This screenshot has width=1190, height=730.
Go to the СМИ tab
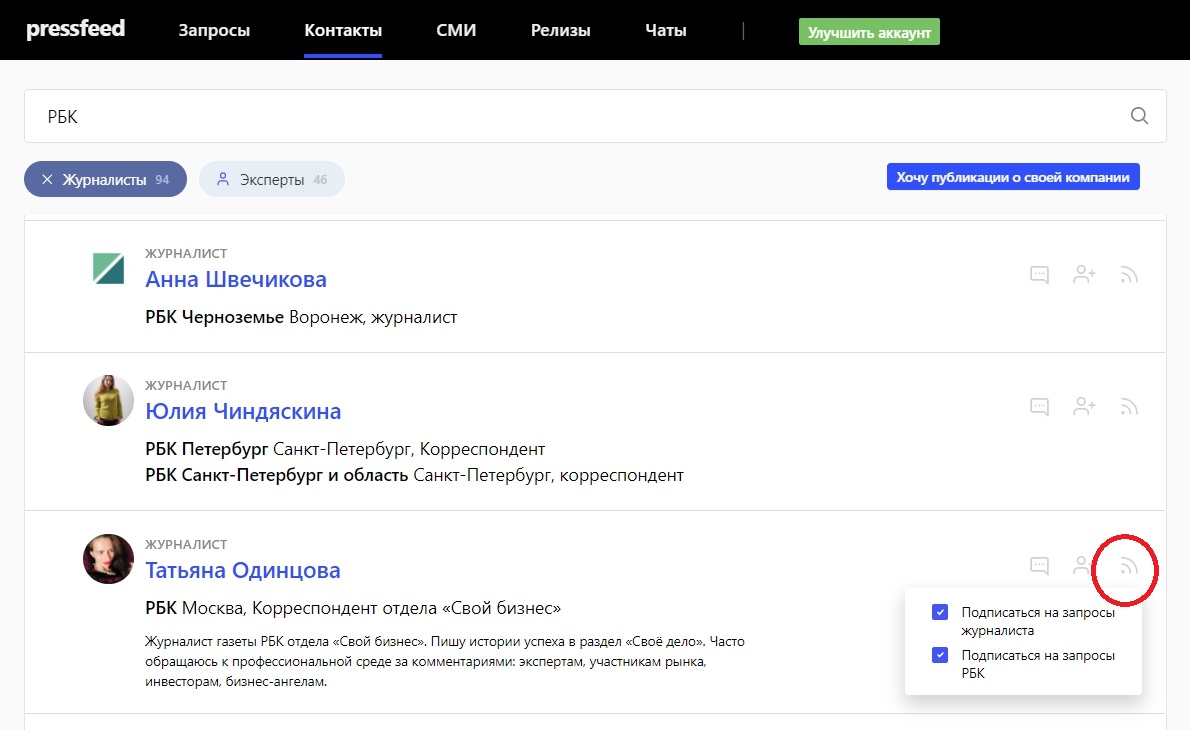[x=456, y=30]
